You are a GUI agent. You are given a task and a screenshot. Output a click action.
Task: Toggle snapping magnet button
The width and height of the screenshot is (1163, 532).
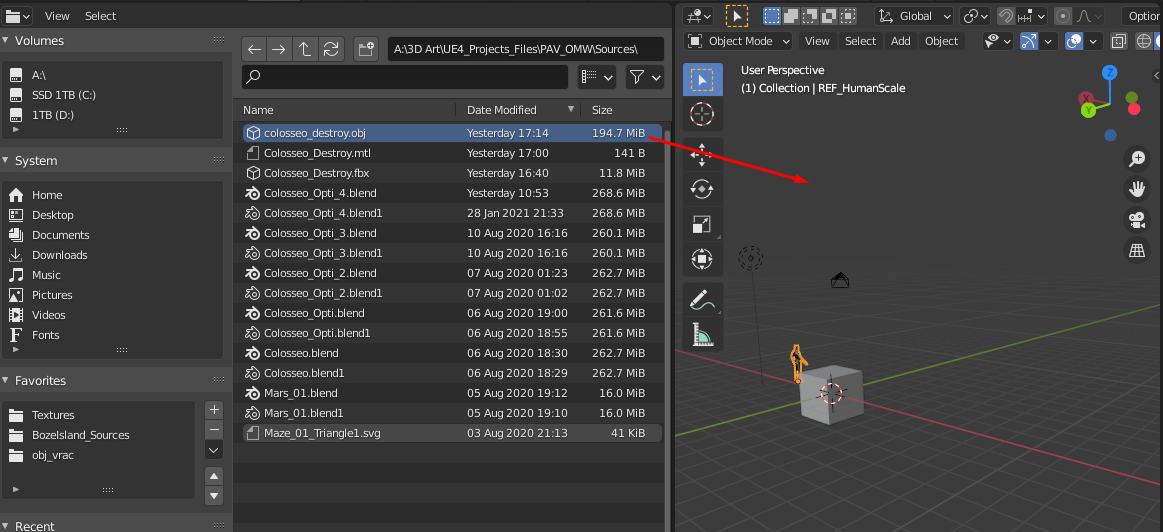point(1006,16)
